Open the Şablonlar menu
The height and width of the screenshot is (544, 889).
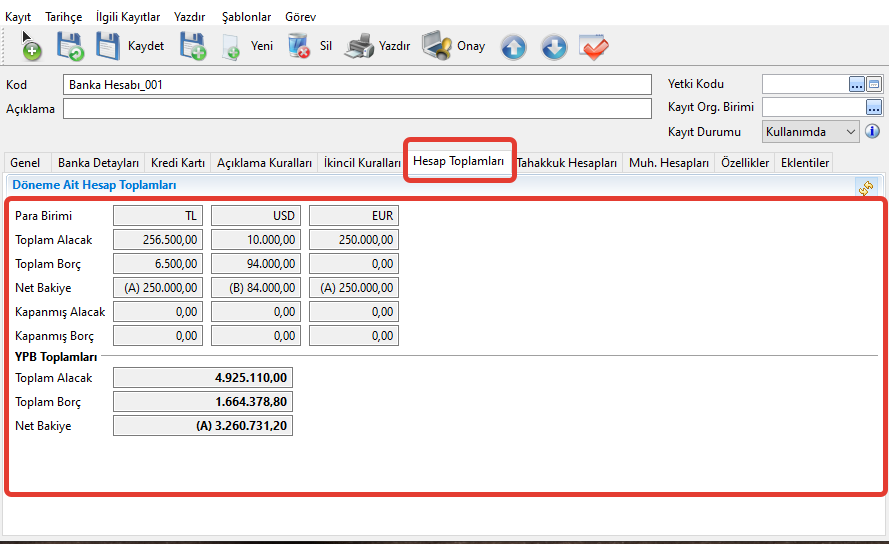coord(246,17)
